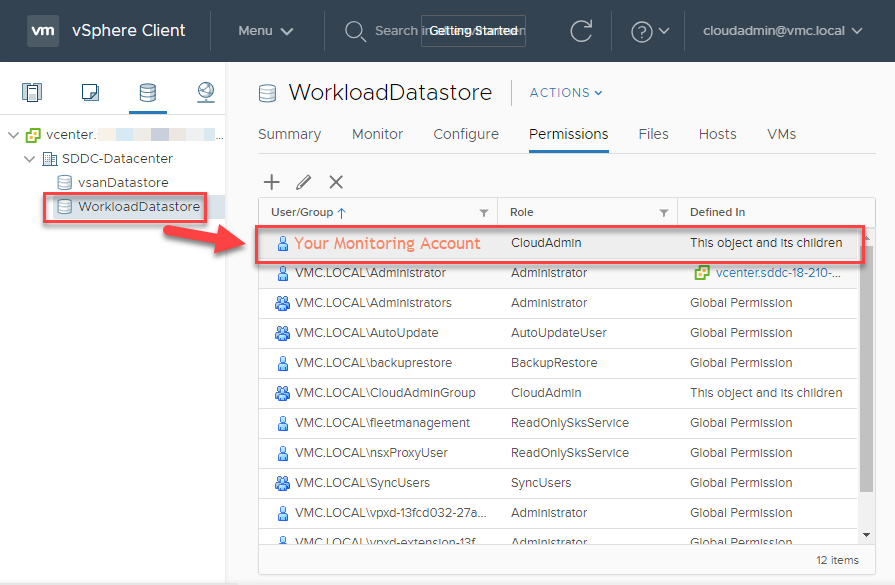
Task: Open the Permissions tab
Action: pyautogui.click(x=569, y=134)
